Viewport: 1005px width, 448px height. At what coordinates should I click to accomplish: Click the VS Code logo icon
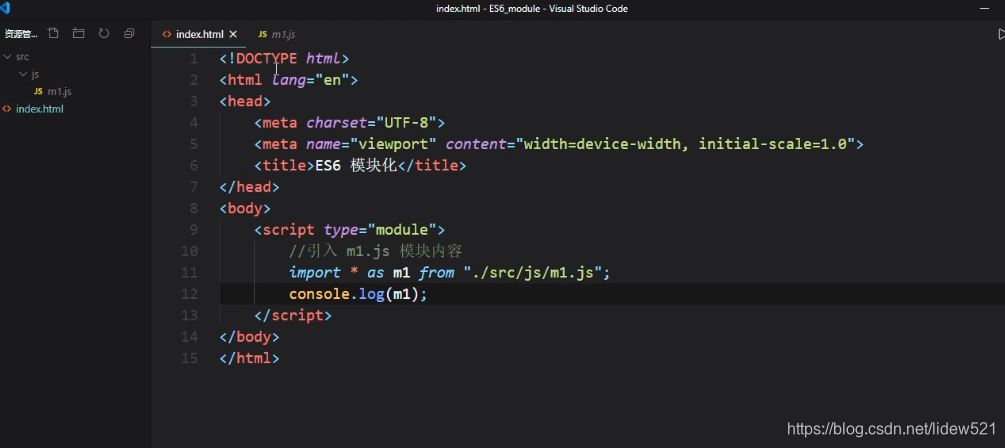[x=6, y=8]
